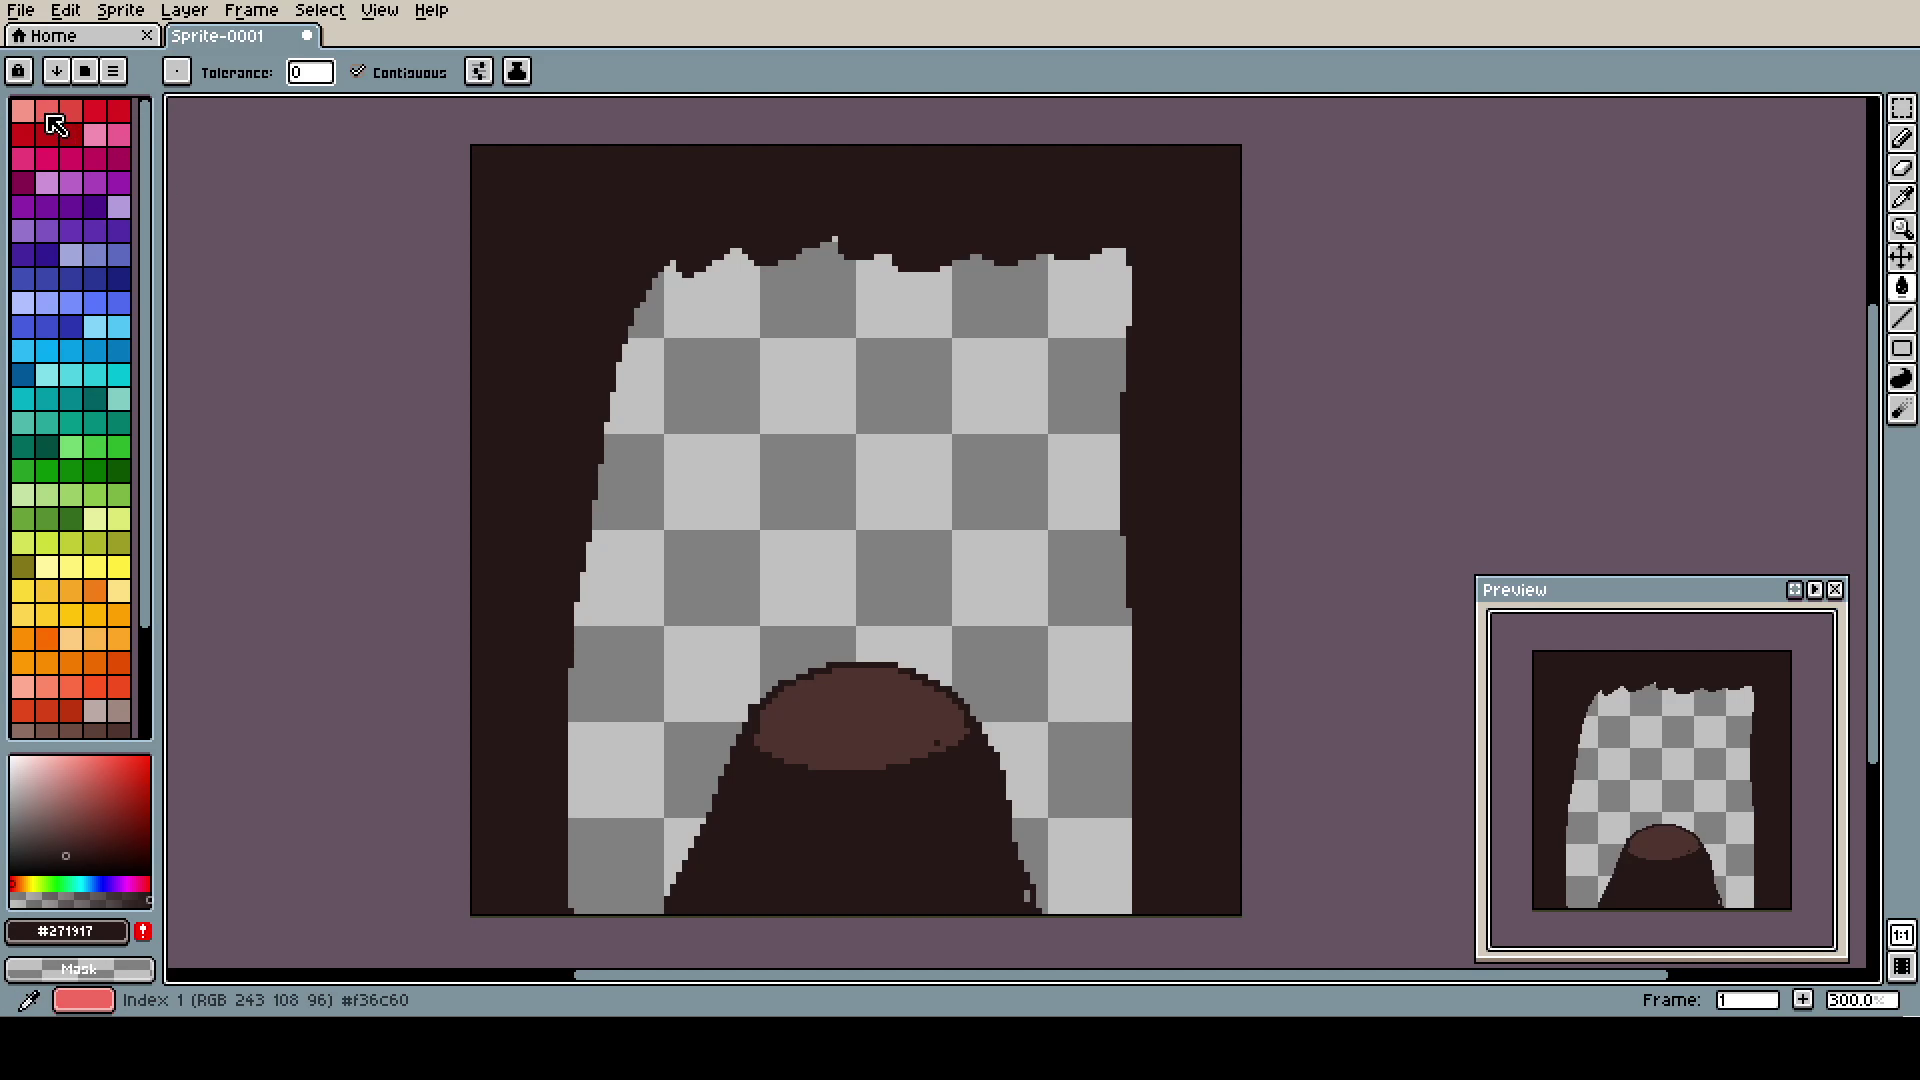
Task: Select the Line tool
Action: point(1901,318)
